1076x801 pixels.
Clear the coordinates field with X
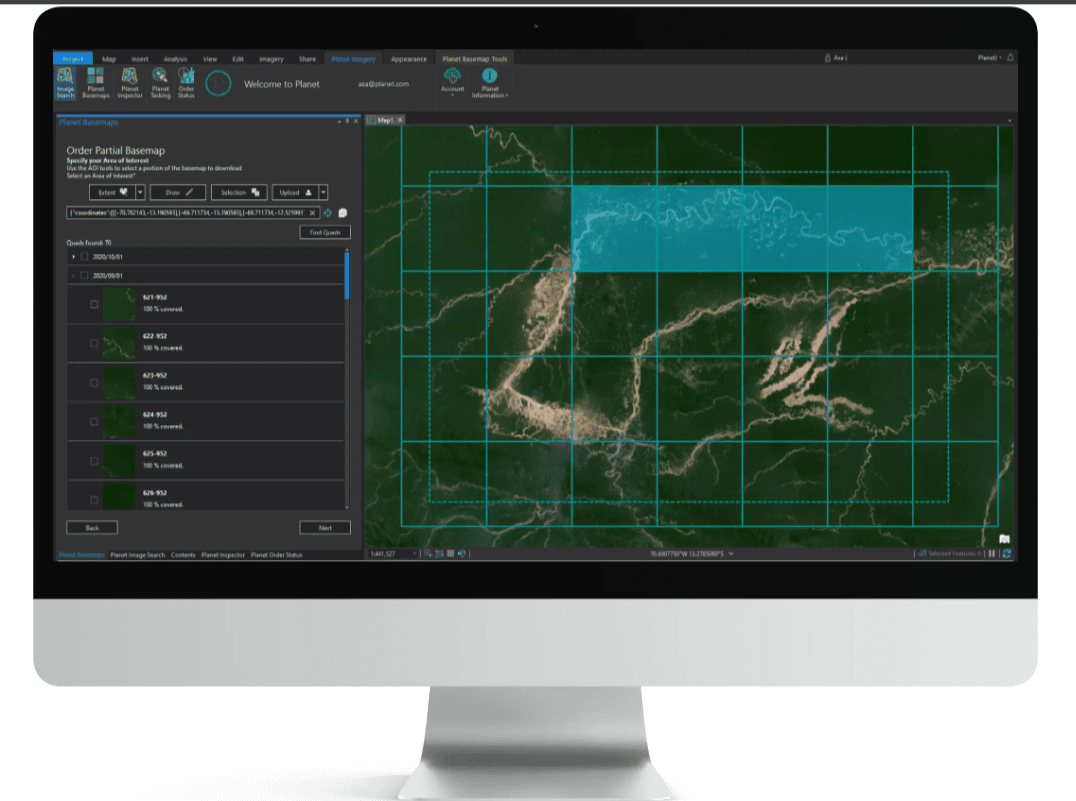tap(312, 213)
